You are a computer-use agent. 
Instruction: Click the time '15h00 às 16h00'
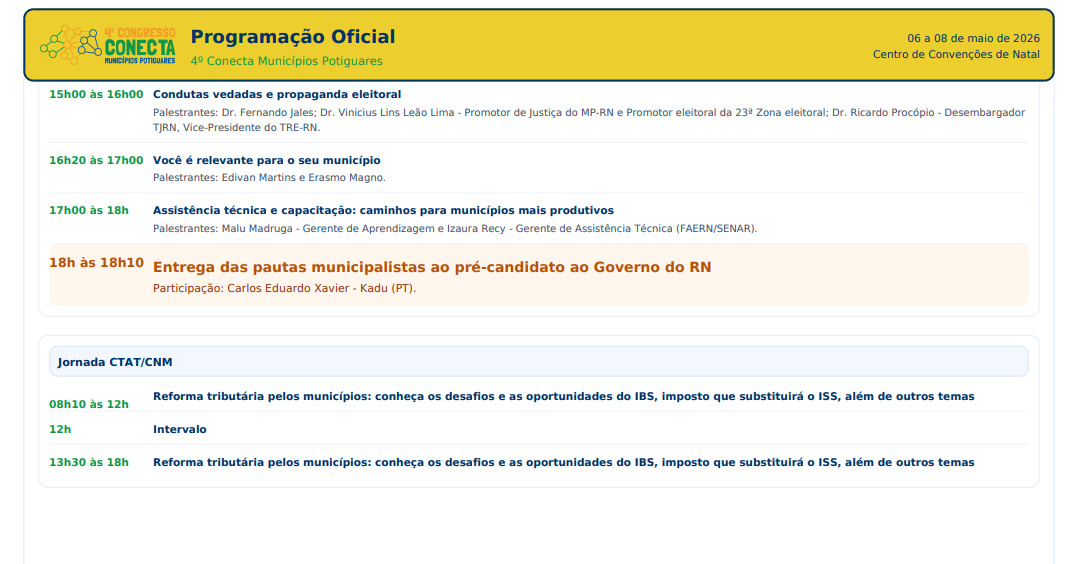(x=96, y=94)
